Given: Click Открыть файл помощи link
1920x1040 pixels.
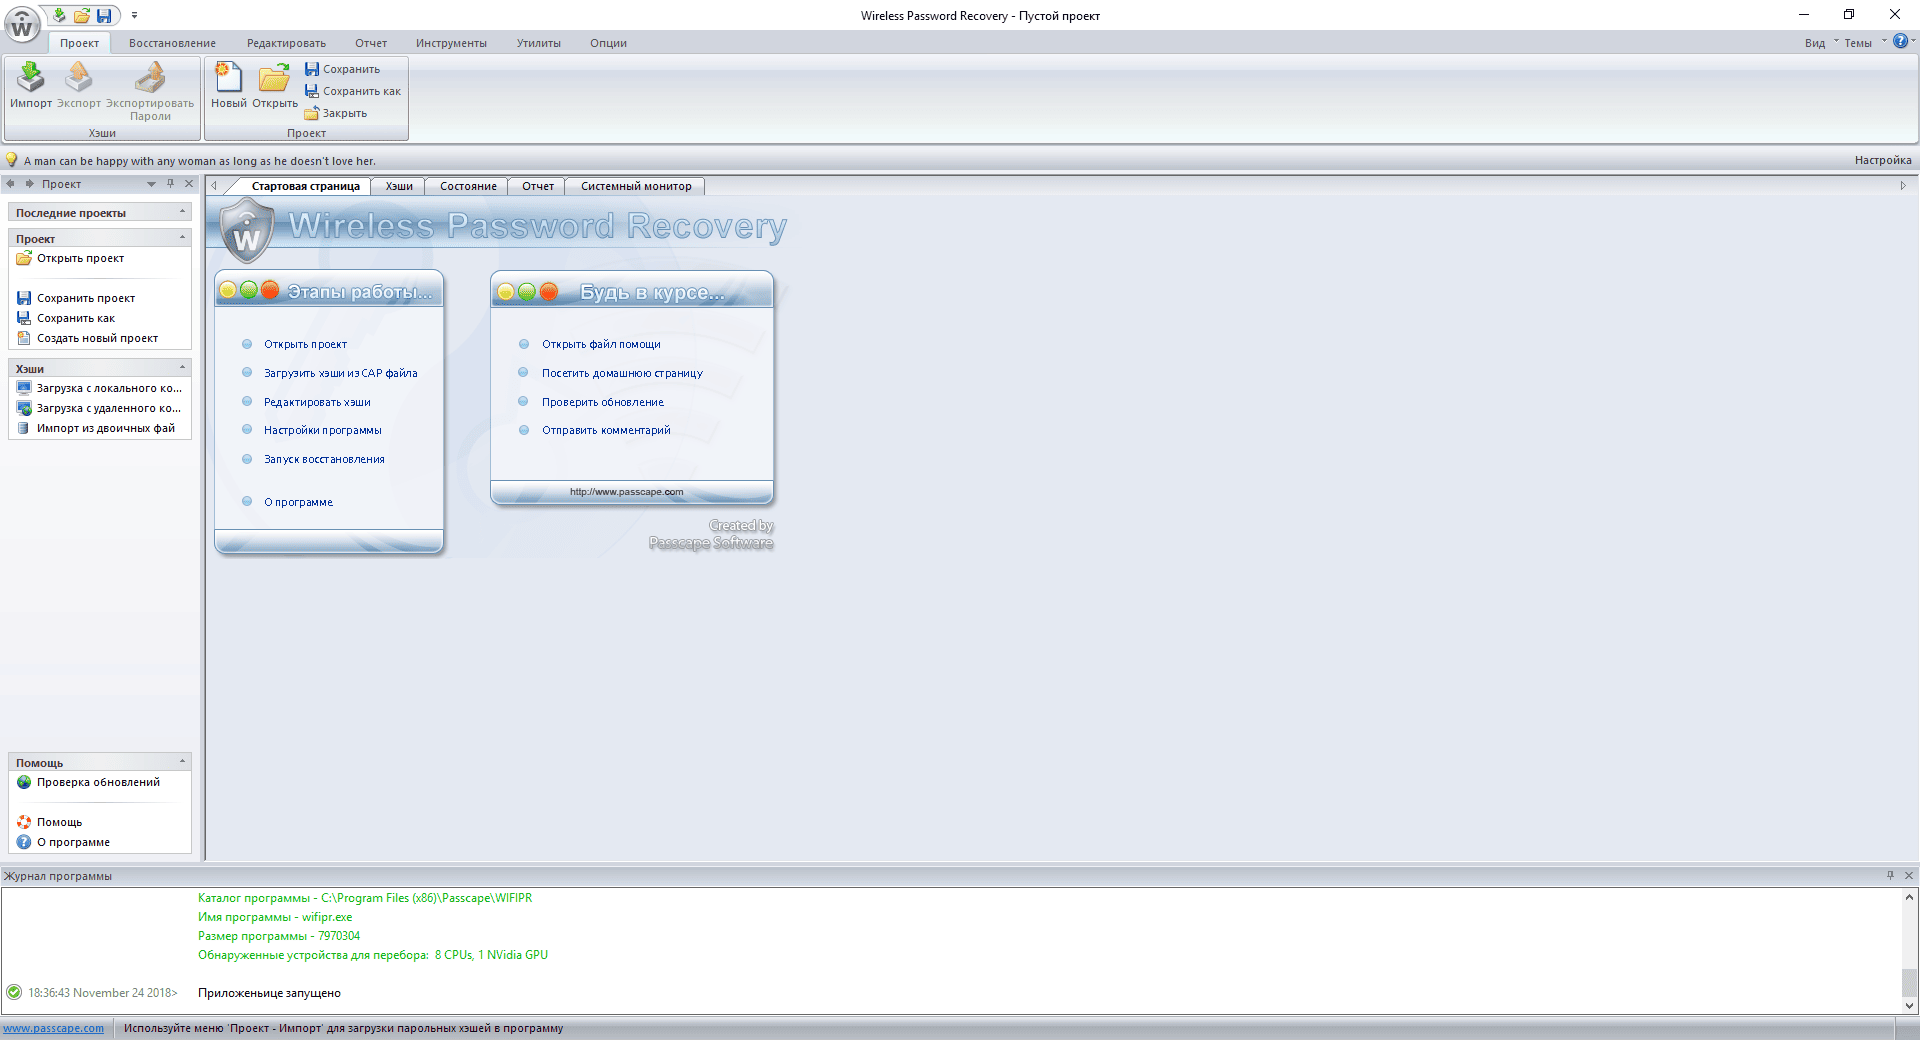Looking at the screenshot, I should (x=601, y=344).
